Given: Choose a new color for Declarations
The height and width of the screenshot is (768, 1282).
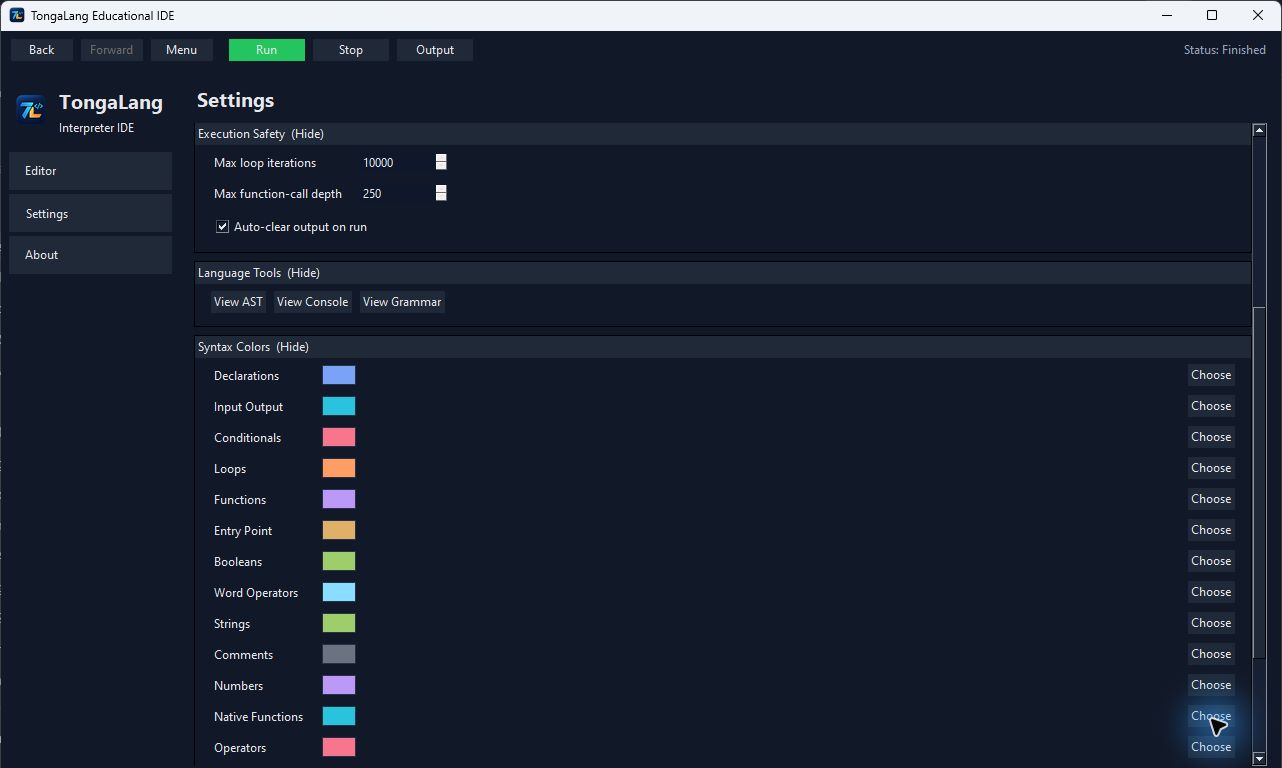Looking at the screenshot, I should 1211,375.
